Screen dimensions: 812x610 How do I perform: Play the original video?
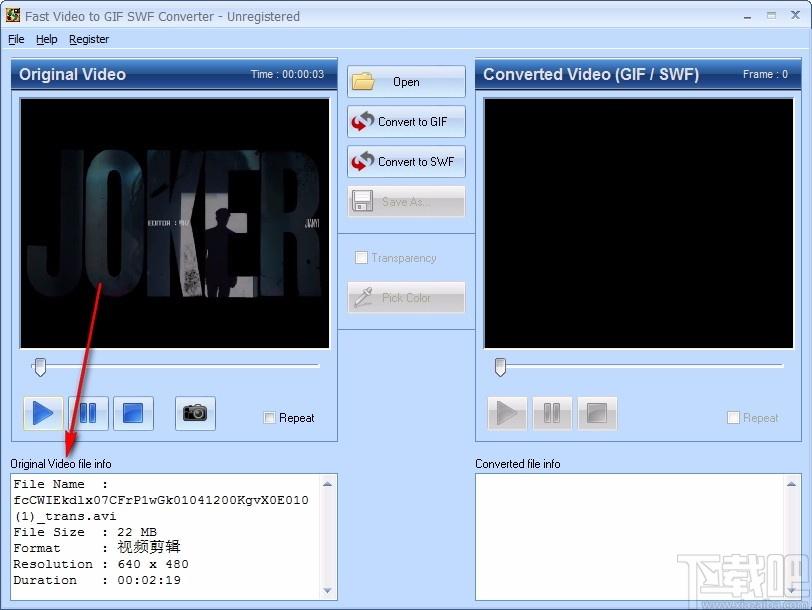(x=43, y=413)
